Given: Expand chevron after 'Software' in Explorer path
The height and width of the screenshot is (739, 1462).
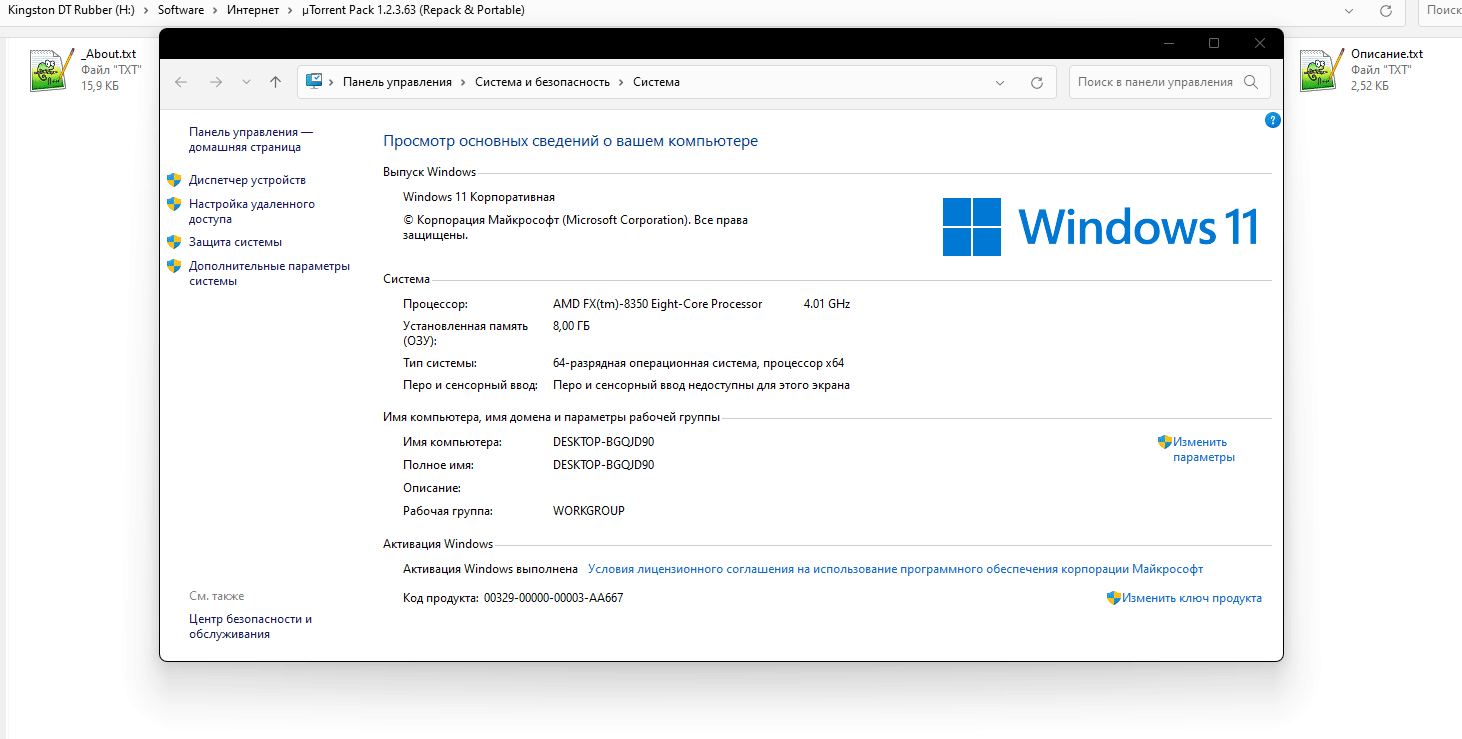Looking at the screenshot, I should (x=217, y=10).
